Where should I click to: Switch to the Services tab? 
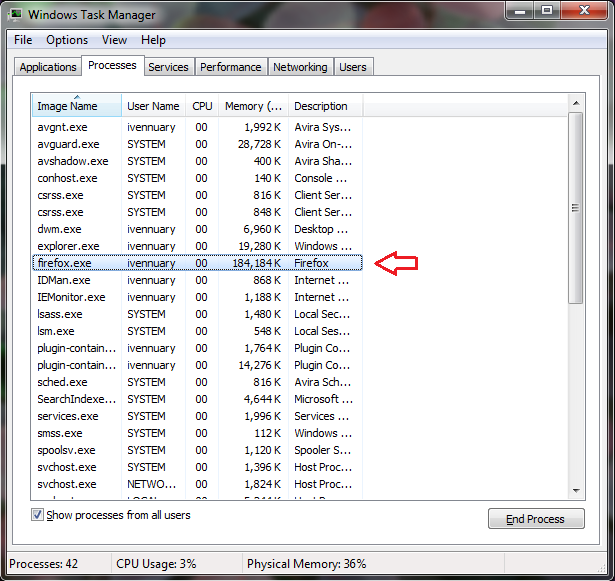click(169, 67)
